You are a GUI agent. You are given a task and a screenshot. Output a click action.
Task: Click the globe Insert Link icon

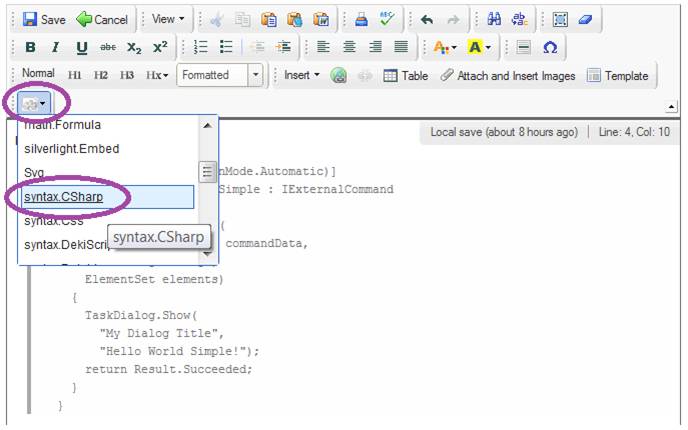pos(338,76)
